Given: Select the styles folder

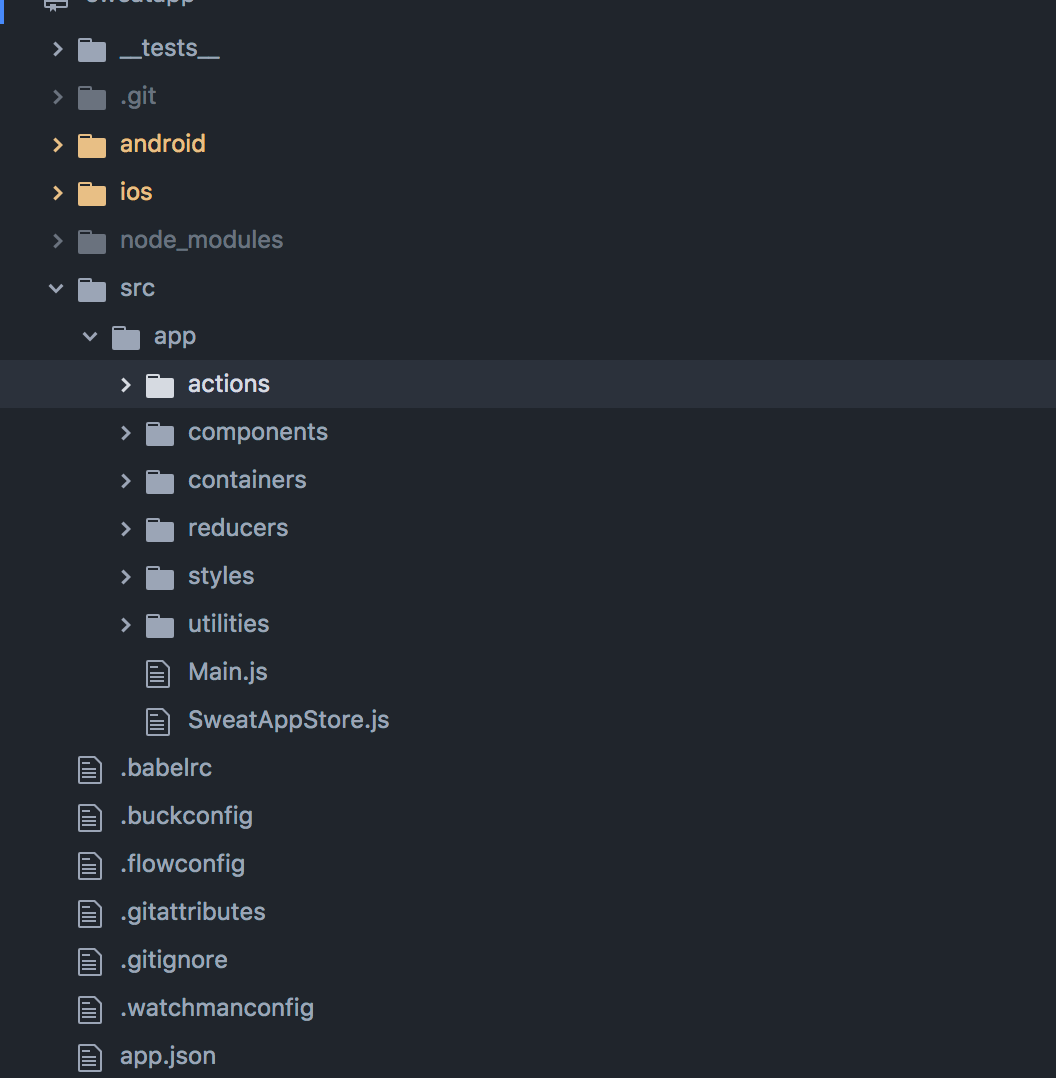Looking at the screenshot, I should pos(220,576).
